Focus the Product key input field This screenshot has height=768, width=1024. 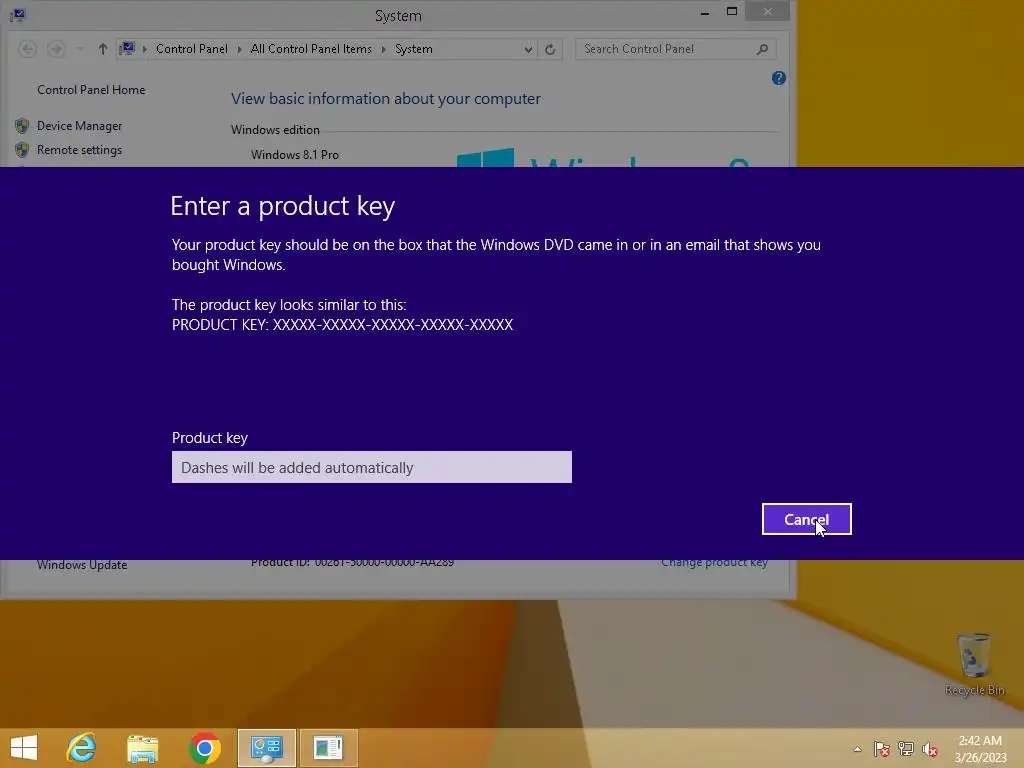[x=372, y=467]
